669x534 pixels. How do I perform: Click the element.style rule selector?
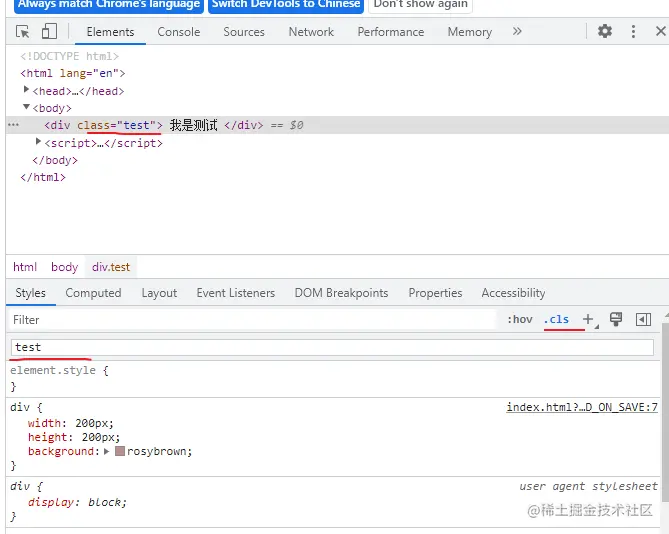(53, 370)
